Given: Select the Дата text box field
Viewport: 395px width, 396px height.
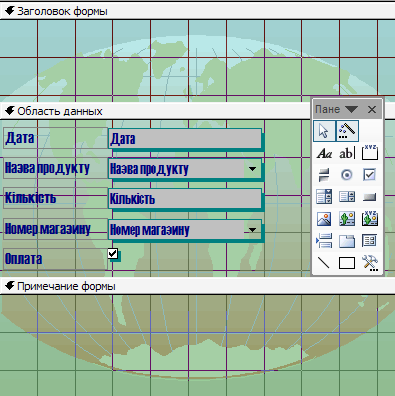Looking at the screenshot, I should (x=185, y=138).
